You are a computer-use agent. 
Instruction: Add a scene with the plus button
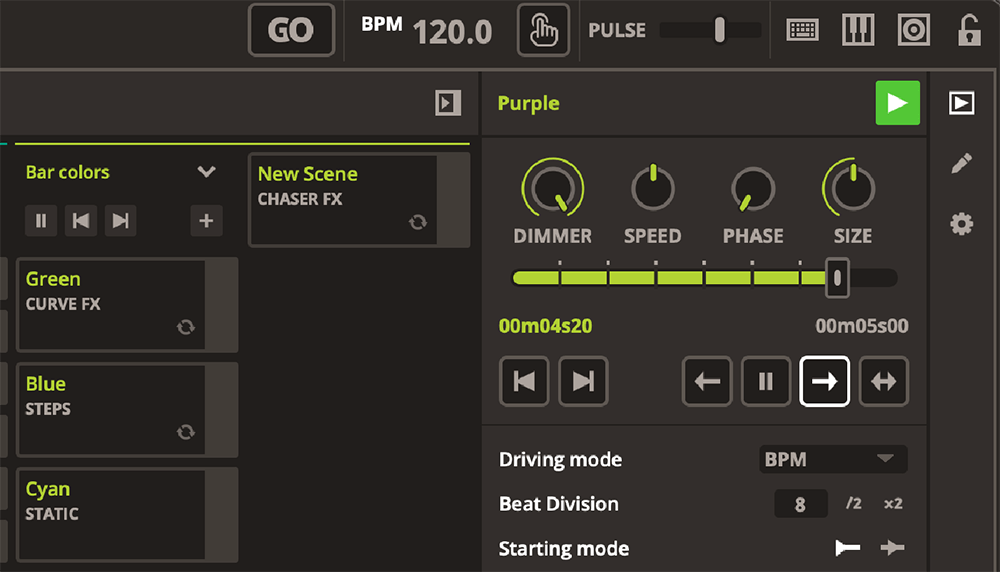click(x=206, y=221)
